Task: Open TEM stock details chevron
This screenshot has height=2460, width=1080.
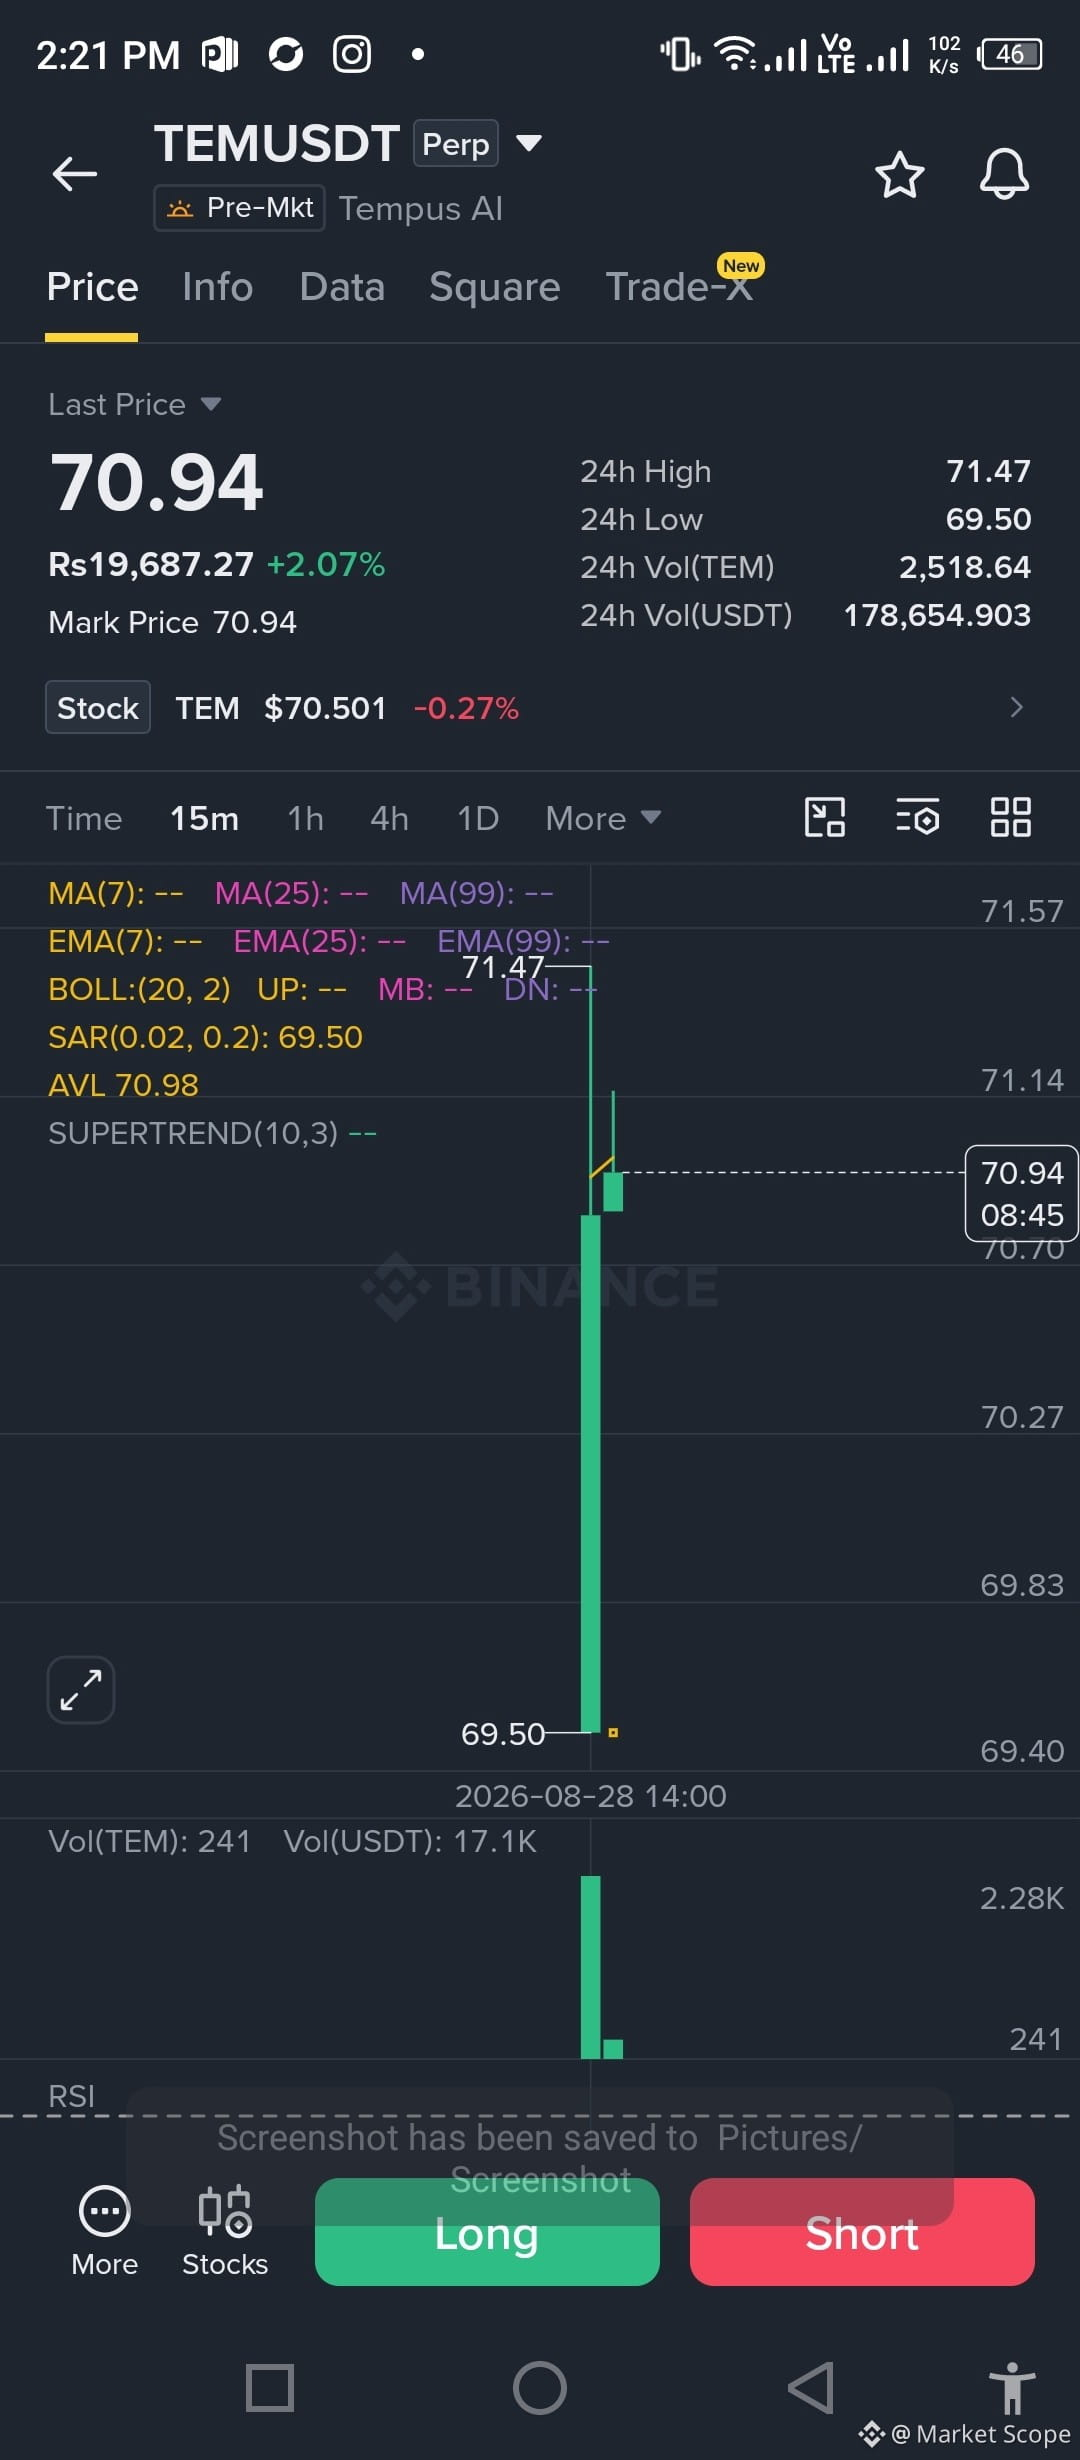Action: click(1016, 707)
